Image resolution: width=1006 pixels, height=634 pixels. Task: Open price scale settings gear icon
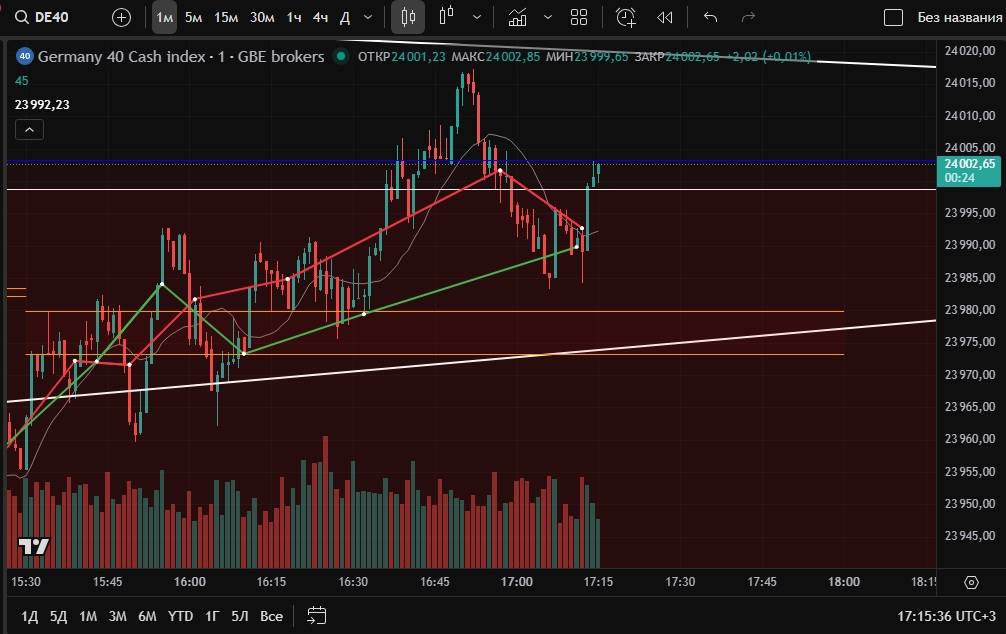971,582
